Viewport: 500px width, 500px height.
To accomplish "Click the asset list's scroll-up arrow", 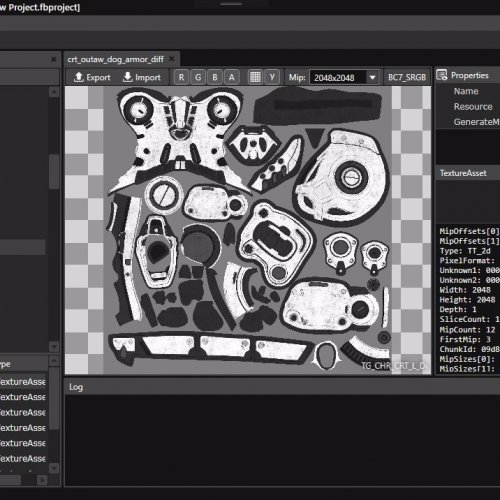I will (54, 361).
